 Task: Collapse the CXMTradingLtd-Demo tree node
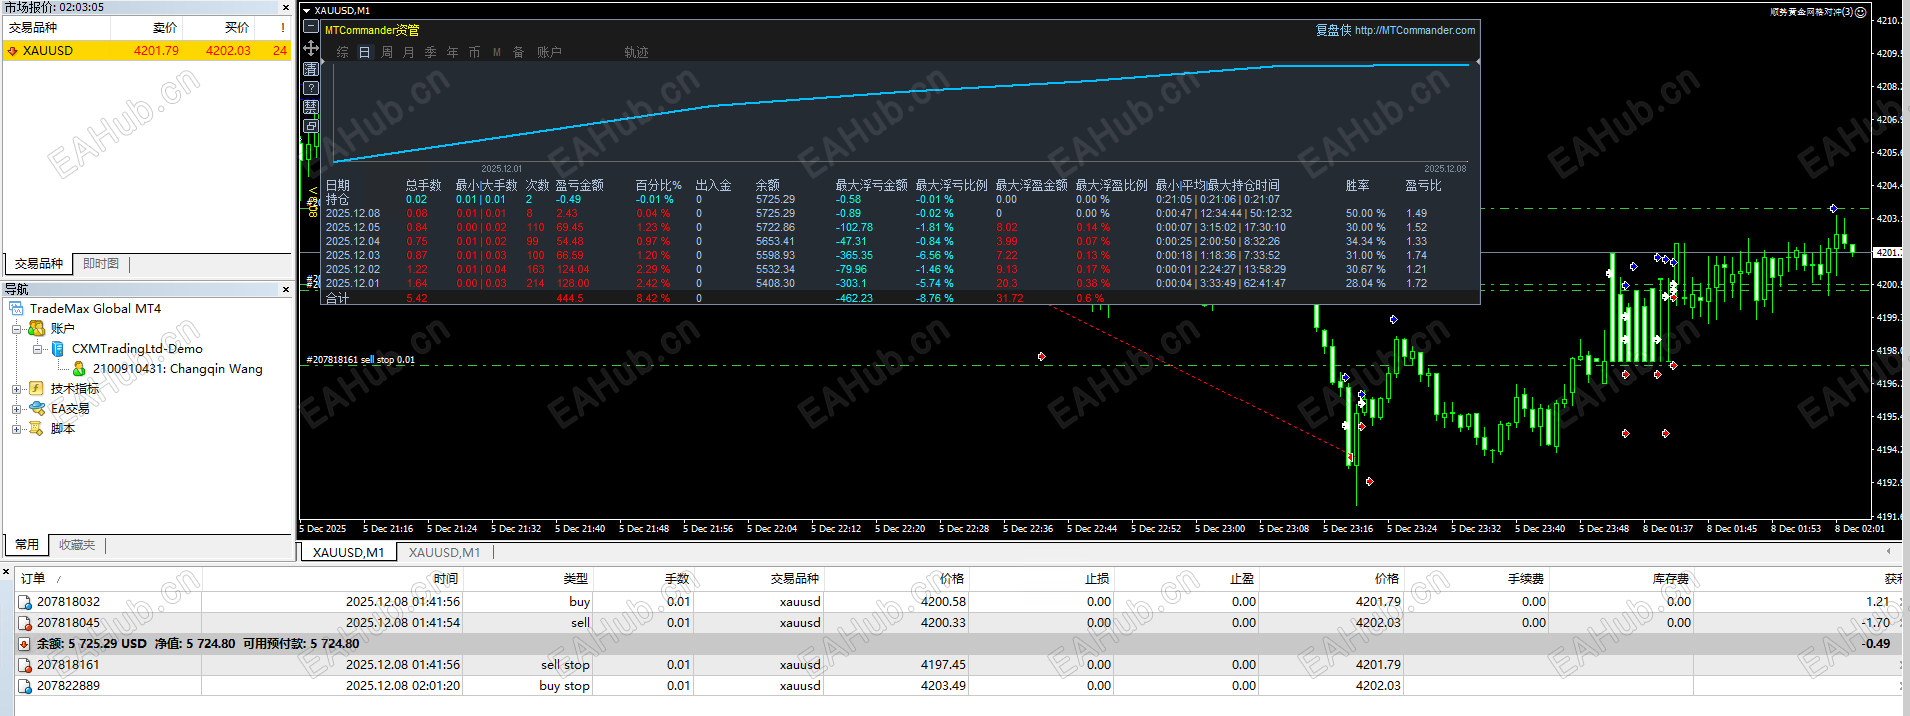[x=37, y=349]
